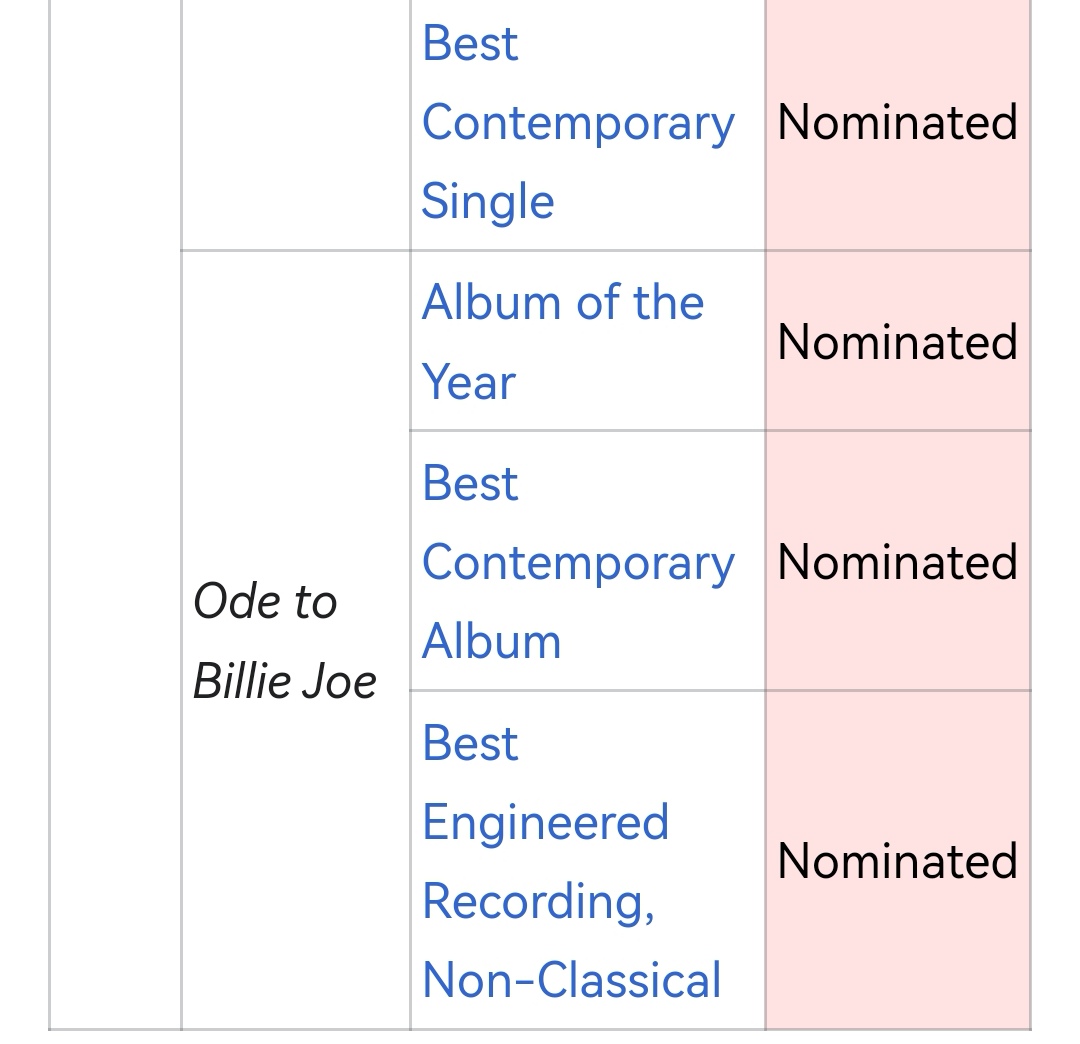Click the word Single in the top link

pyautogui.click(x=488, y=202)
